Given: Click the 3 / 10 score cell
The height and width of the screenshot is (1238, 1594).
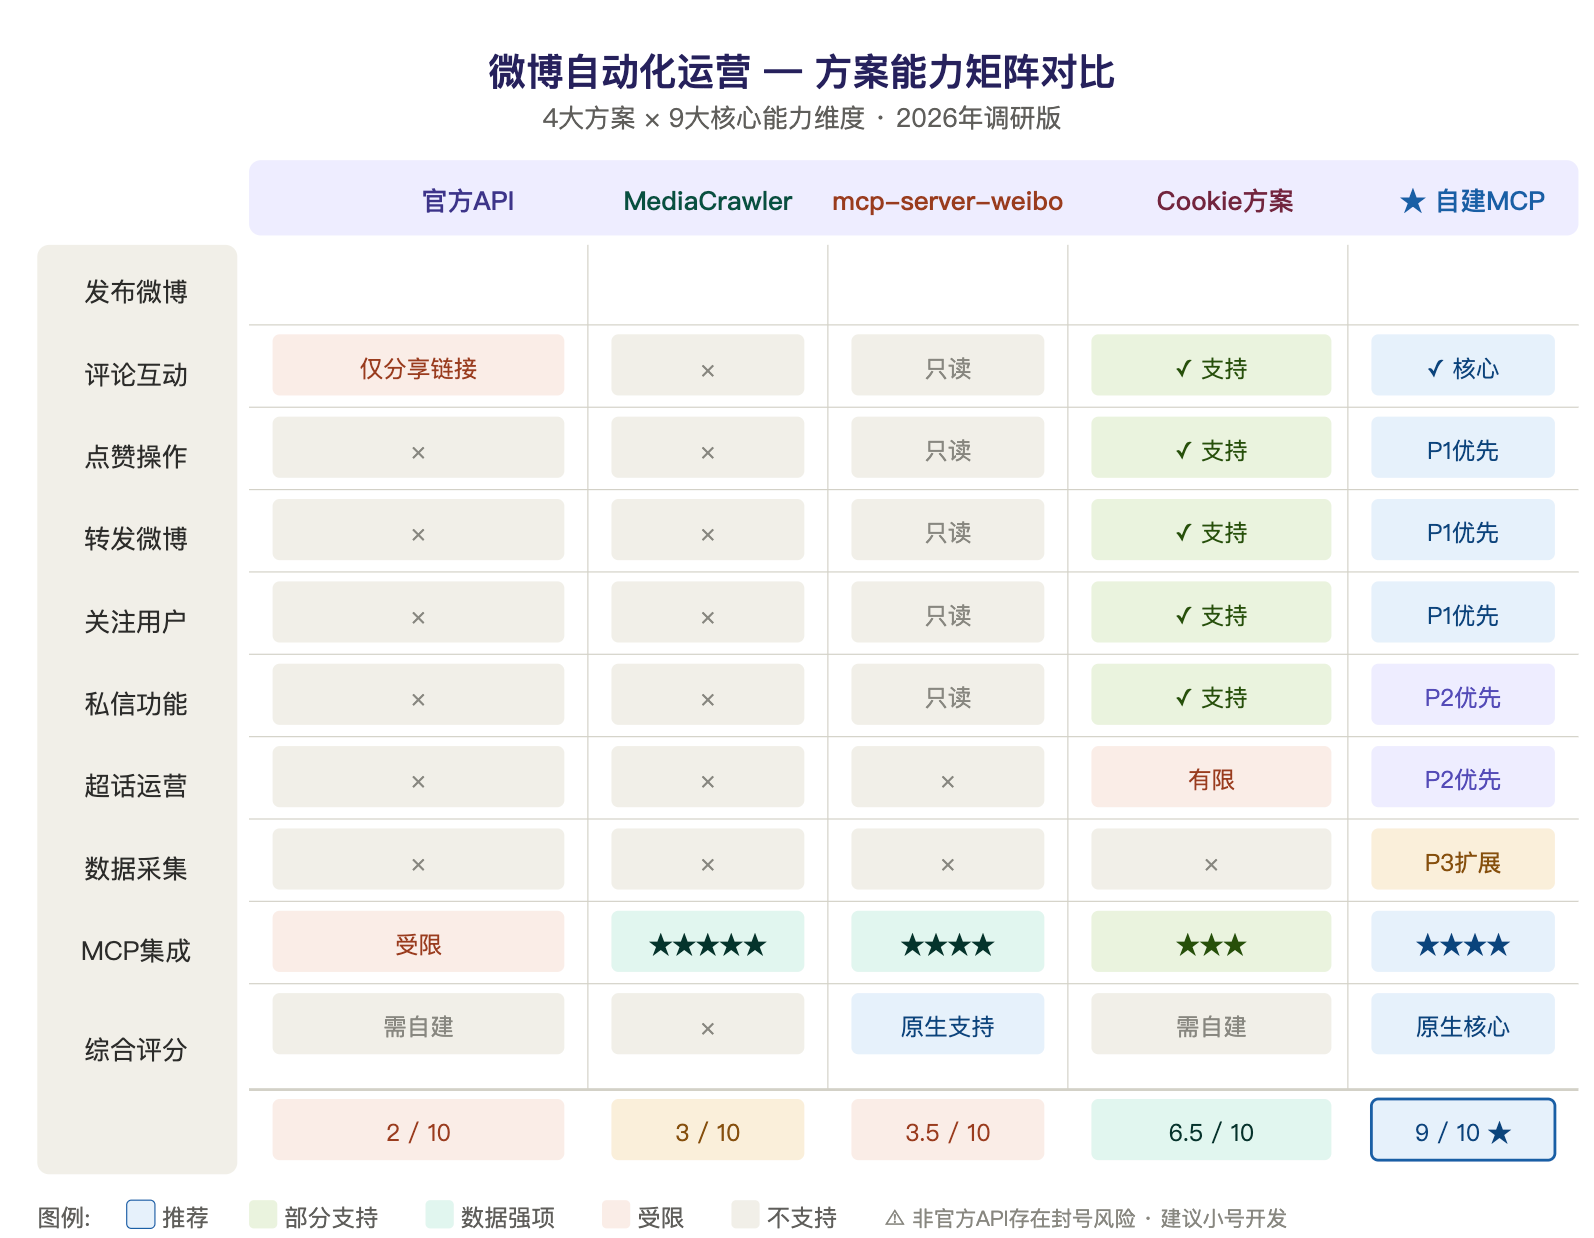Looking at the screenshot, I should point(708,1130).
